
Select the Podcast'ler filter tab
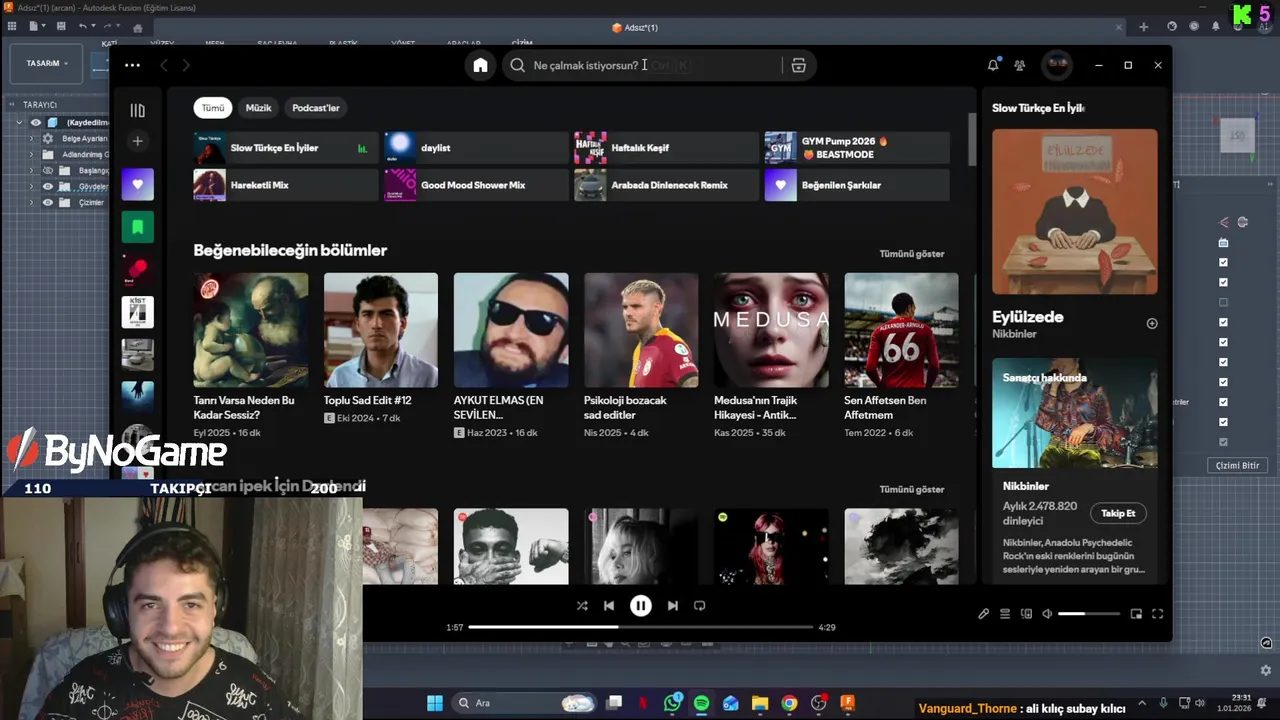pos(316,108)
